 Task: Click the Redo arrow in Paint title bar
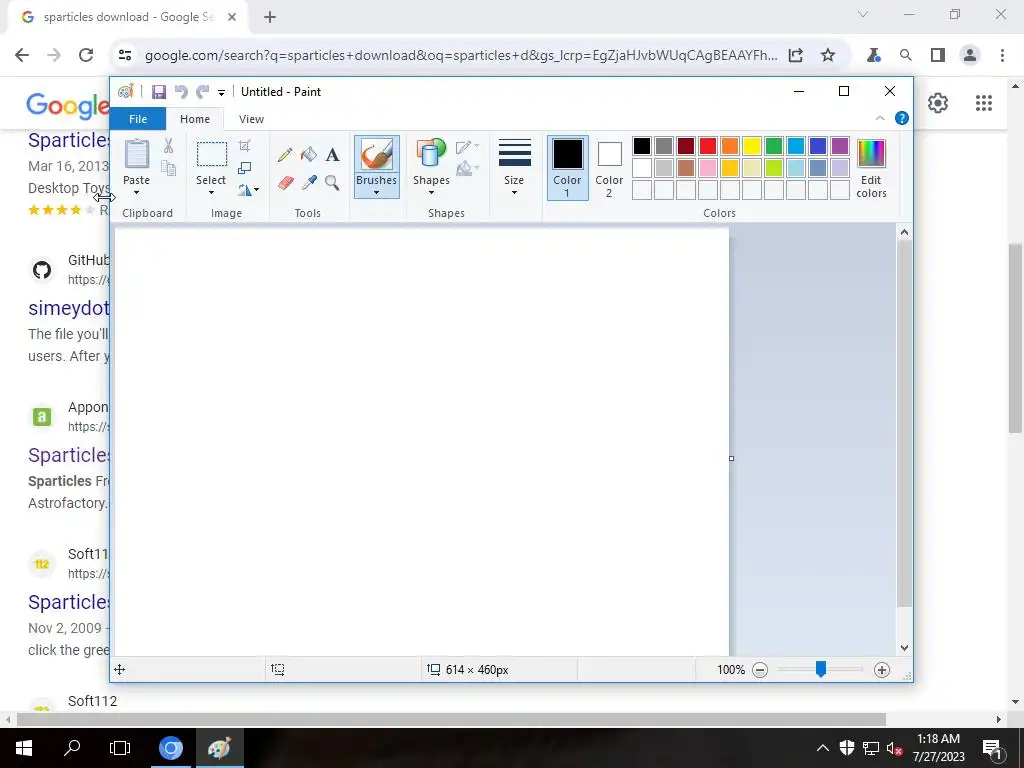203,92
